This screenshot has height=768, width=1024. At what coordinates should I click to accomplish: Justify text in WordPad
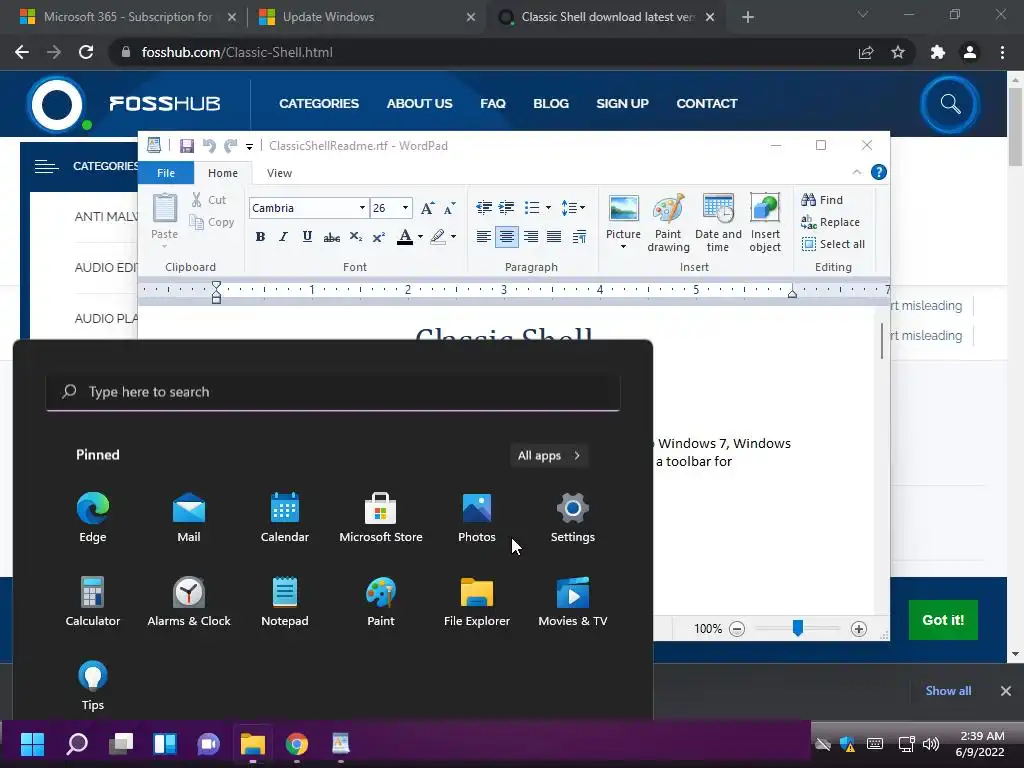point(554,236)
